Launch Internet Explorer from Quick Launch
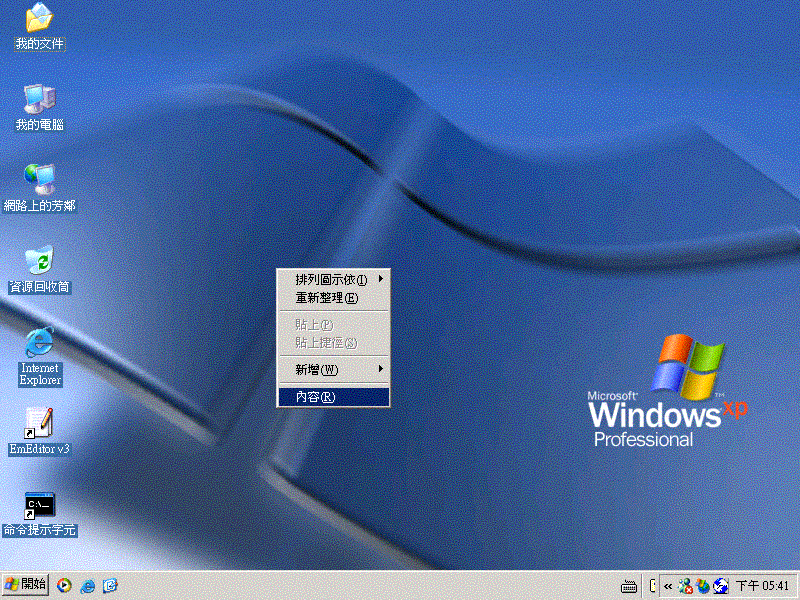 click(87, 585)
